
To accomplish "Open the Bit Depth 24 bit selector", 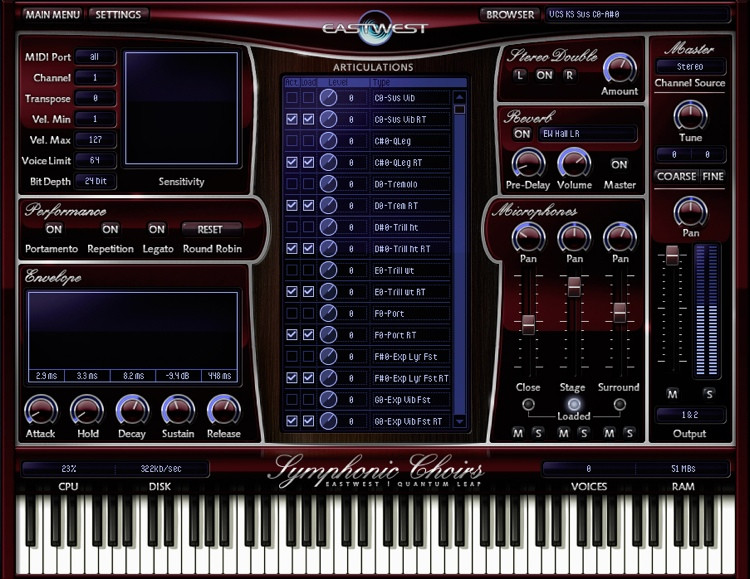I will pyautogui.click(x=95, y=181).
